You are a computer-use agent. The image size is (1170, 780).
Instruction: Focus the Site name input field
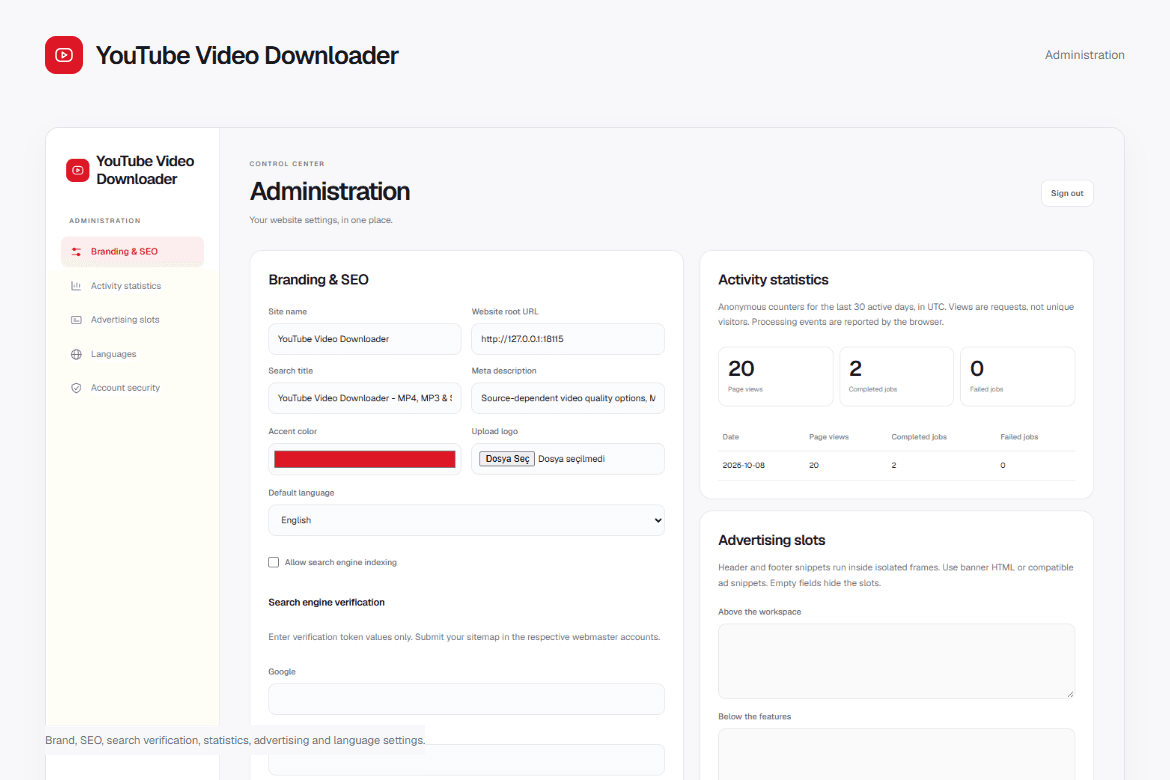click(x=365, y=339)
